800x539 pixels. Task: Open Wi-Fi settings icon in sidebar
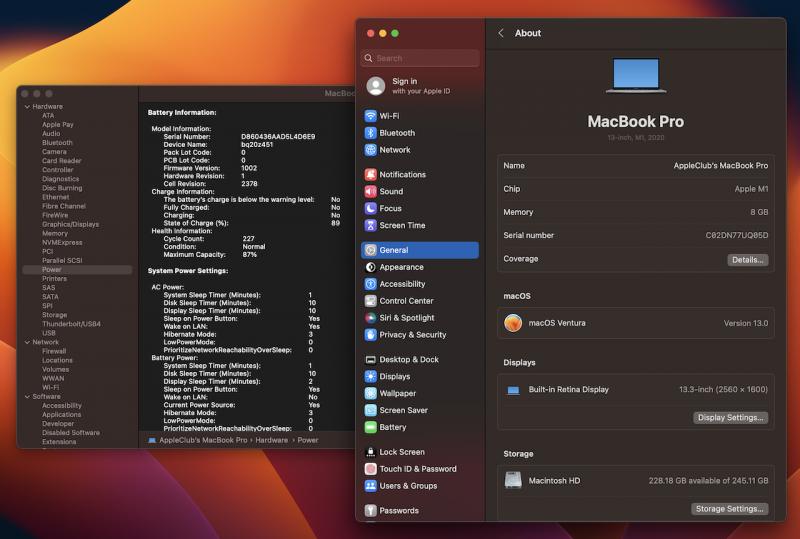click(x=370, y=116)
